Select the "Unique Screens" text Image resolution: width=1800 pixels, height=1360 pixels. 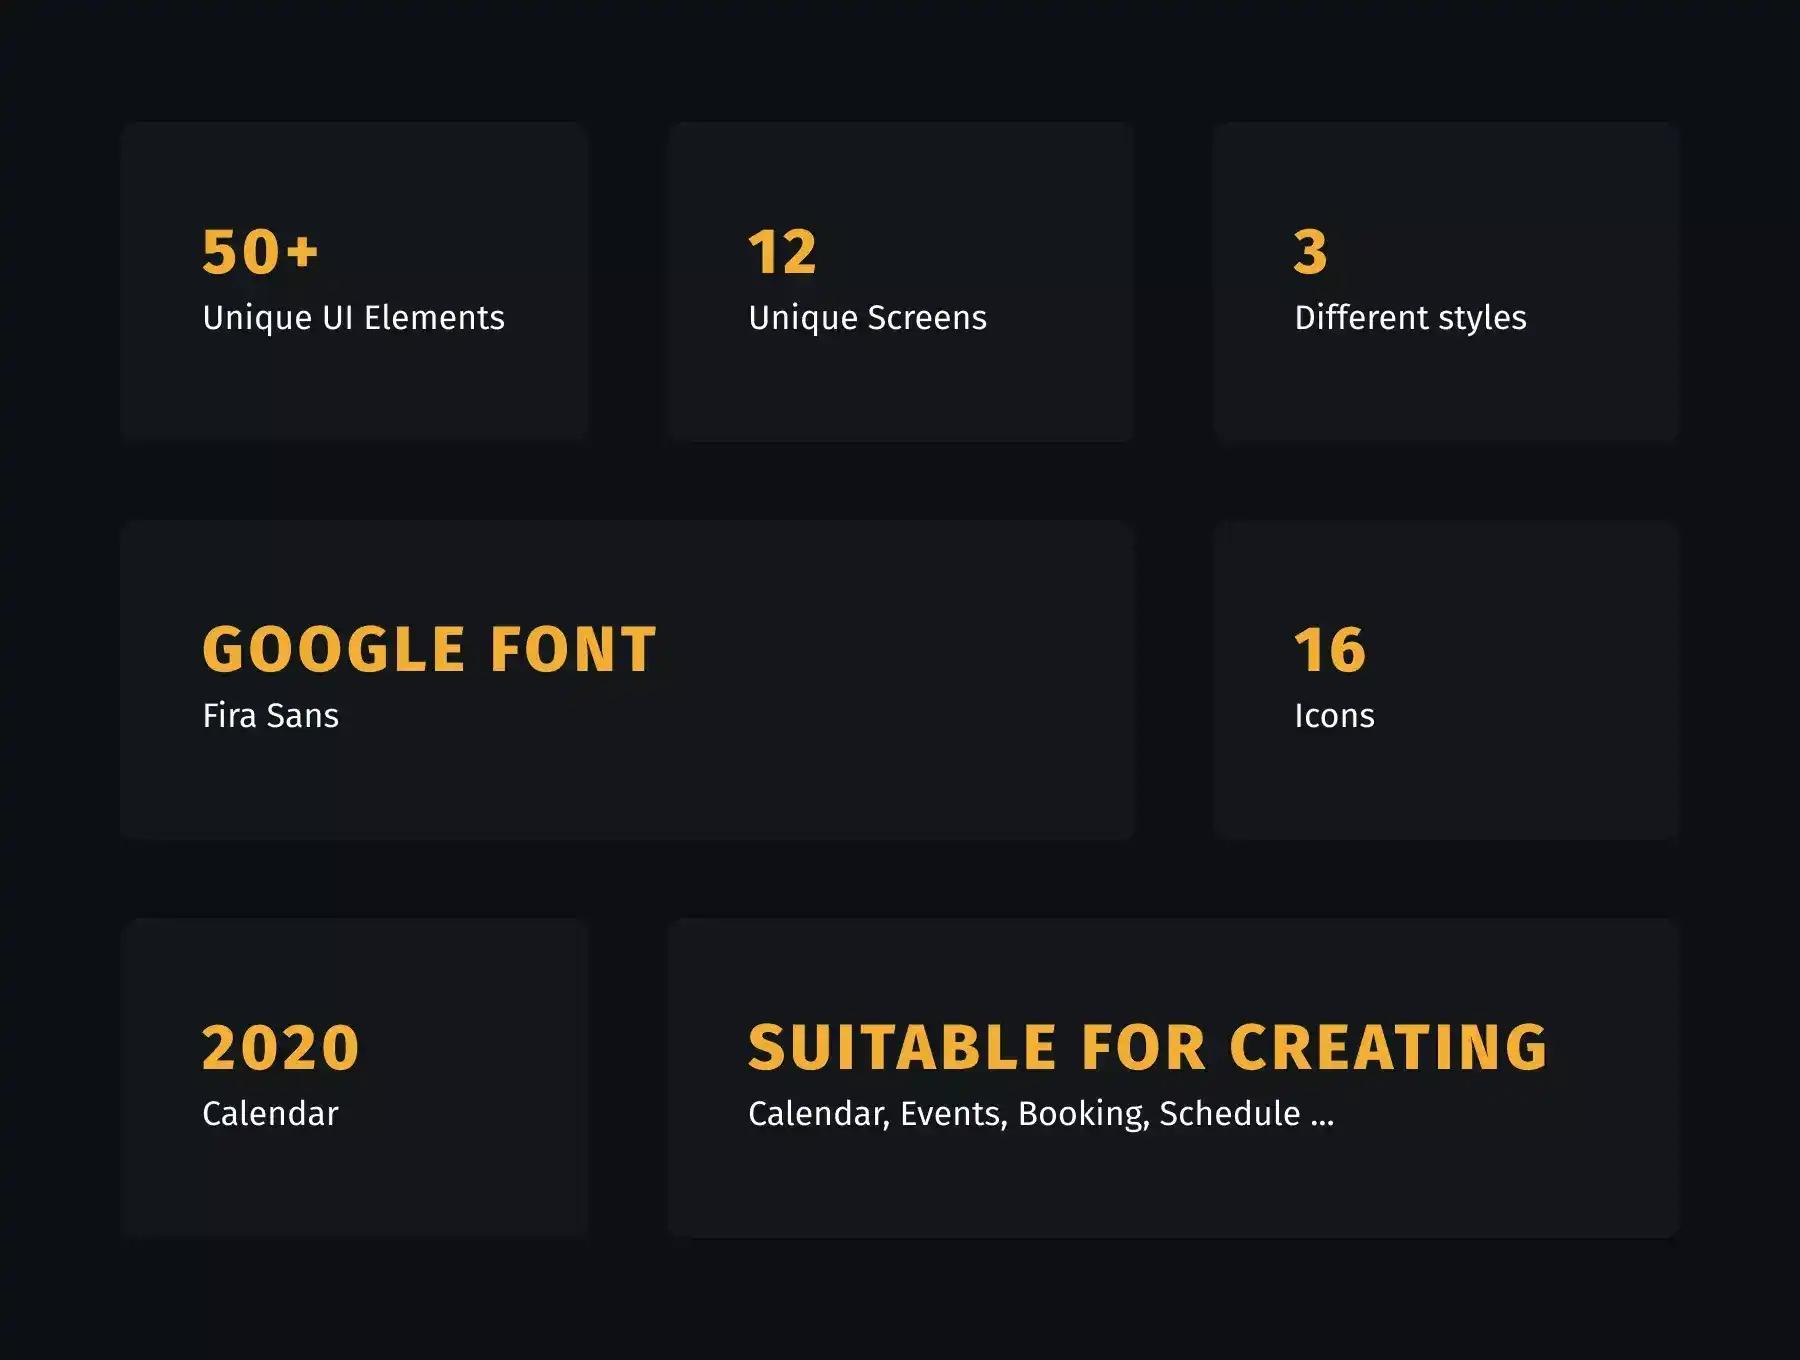click(x=867, y=318)
